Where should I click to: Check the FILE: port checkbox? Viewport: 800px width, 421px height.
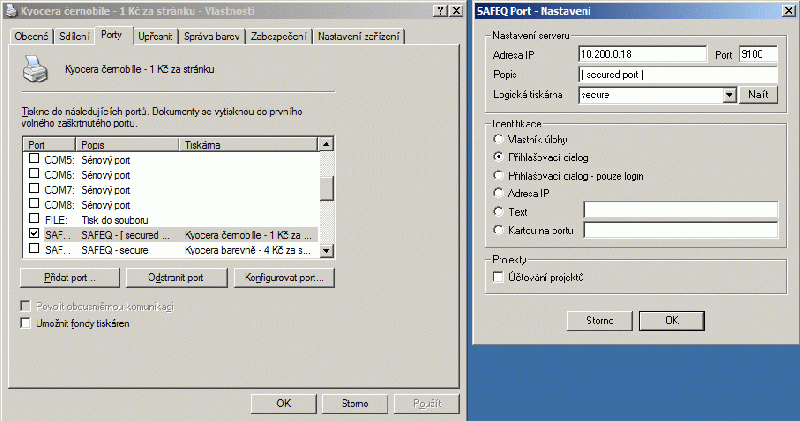tap(34, 218)
